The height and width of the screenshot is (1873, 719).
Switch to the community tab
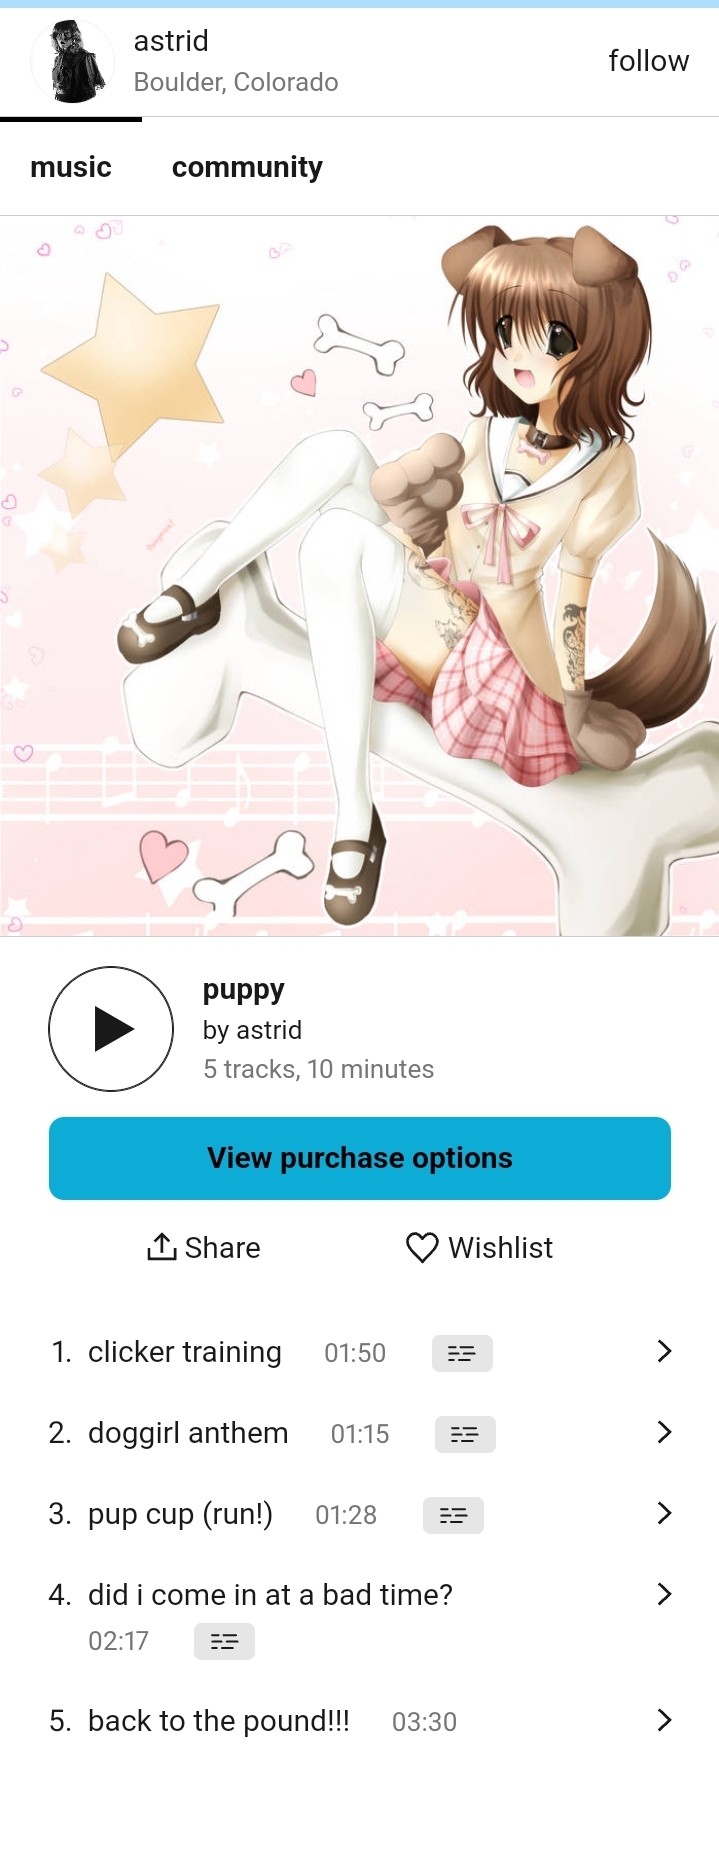click(247, 167)
